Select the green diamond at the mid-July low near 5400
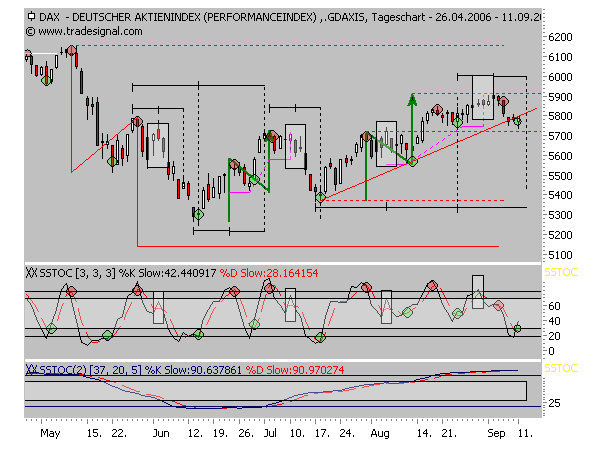 (320, 197)
